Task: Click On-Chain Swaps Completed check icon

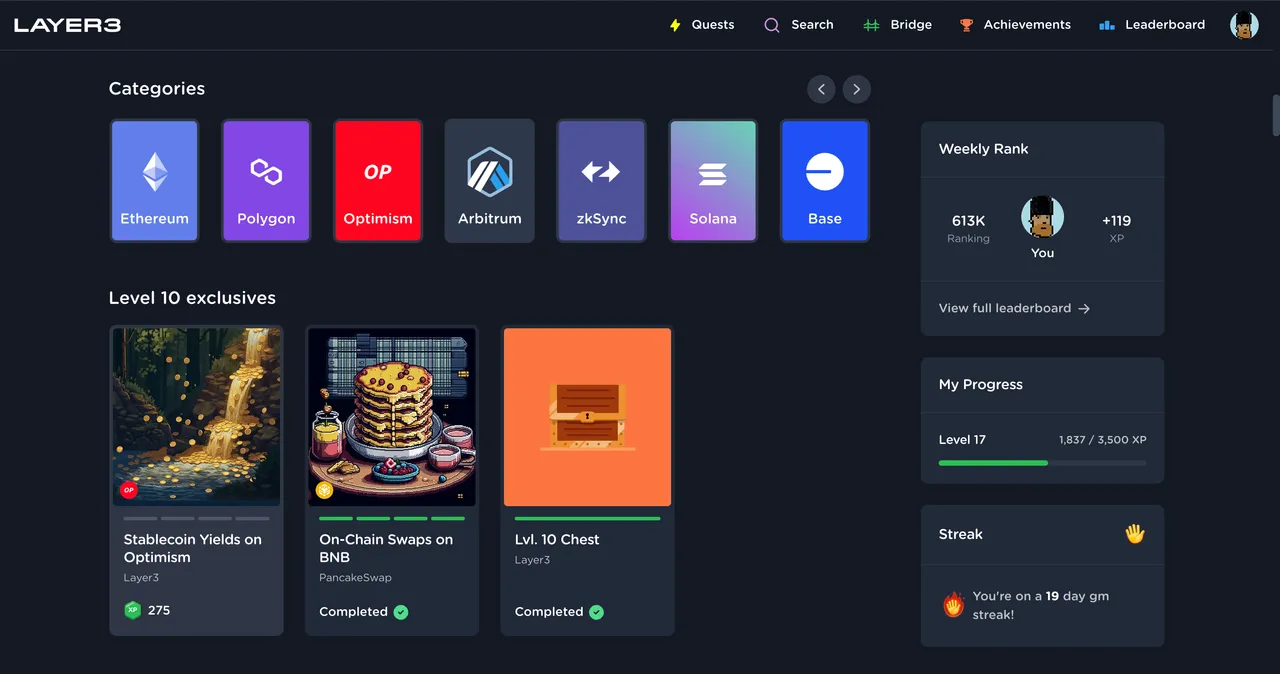Action: tap(401, 612)
